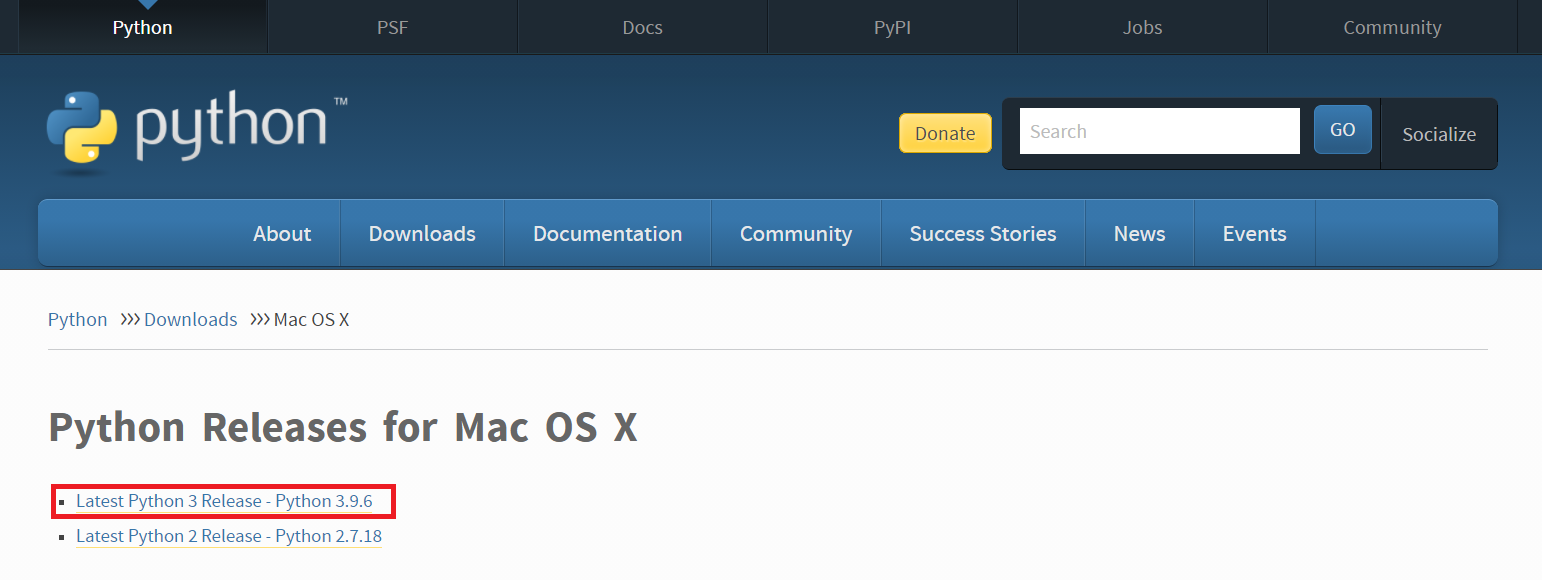This screenshot has height=580, width=1542.
Task: Open Success Stories in the navigation bar
Action: (983, 233)
